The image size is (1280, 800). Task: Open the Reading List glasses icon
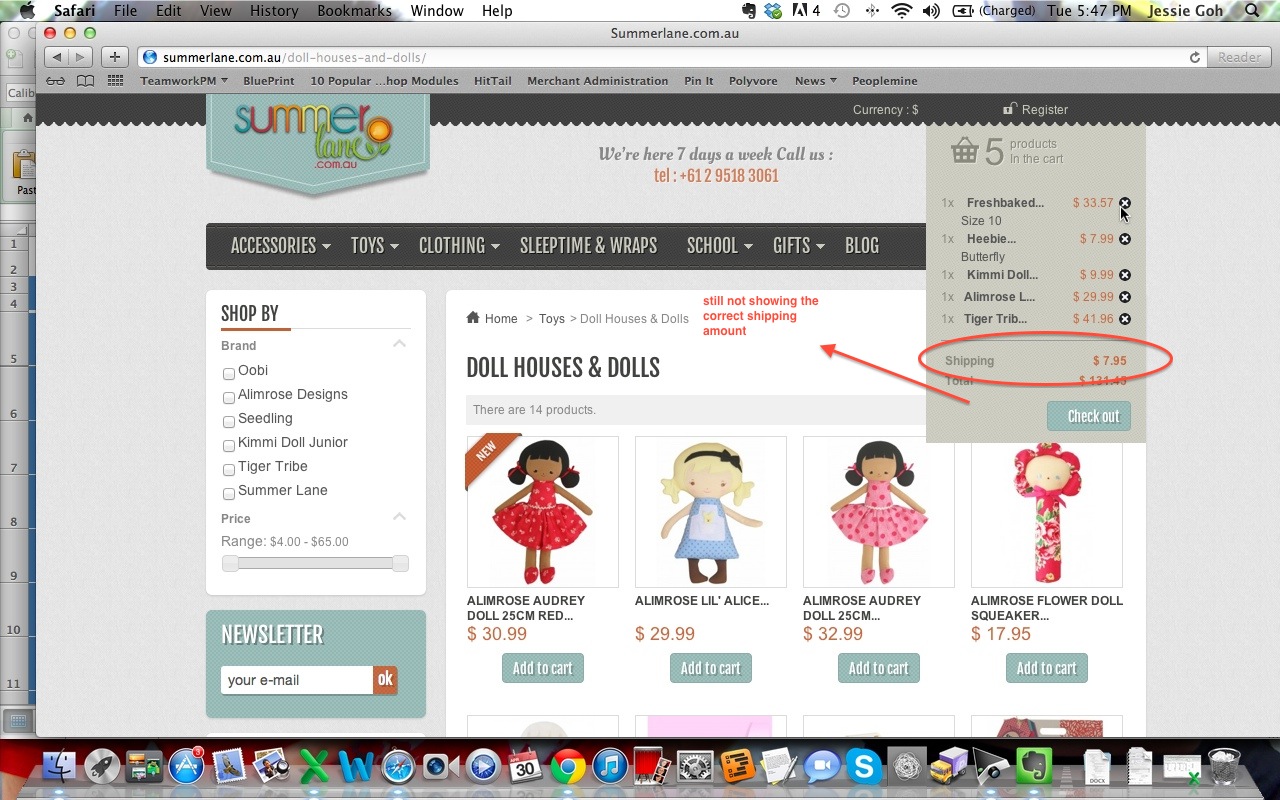point(55,81)
